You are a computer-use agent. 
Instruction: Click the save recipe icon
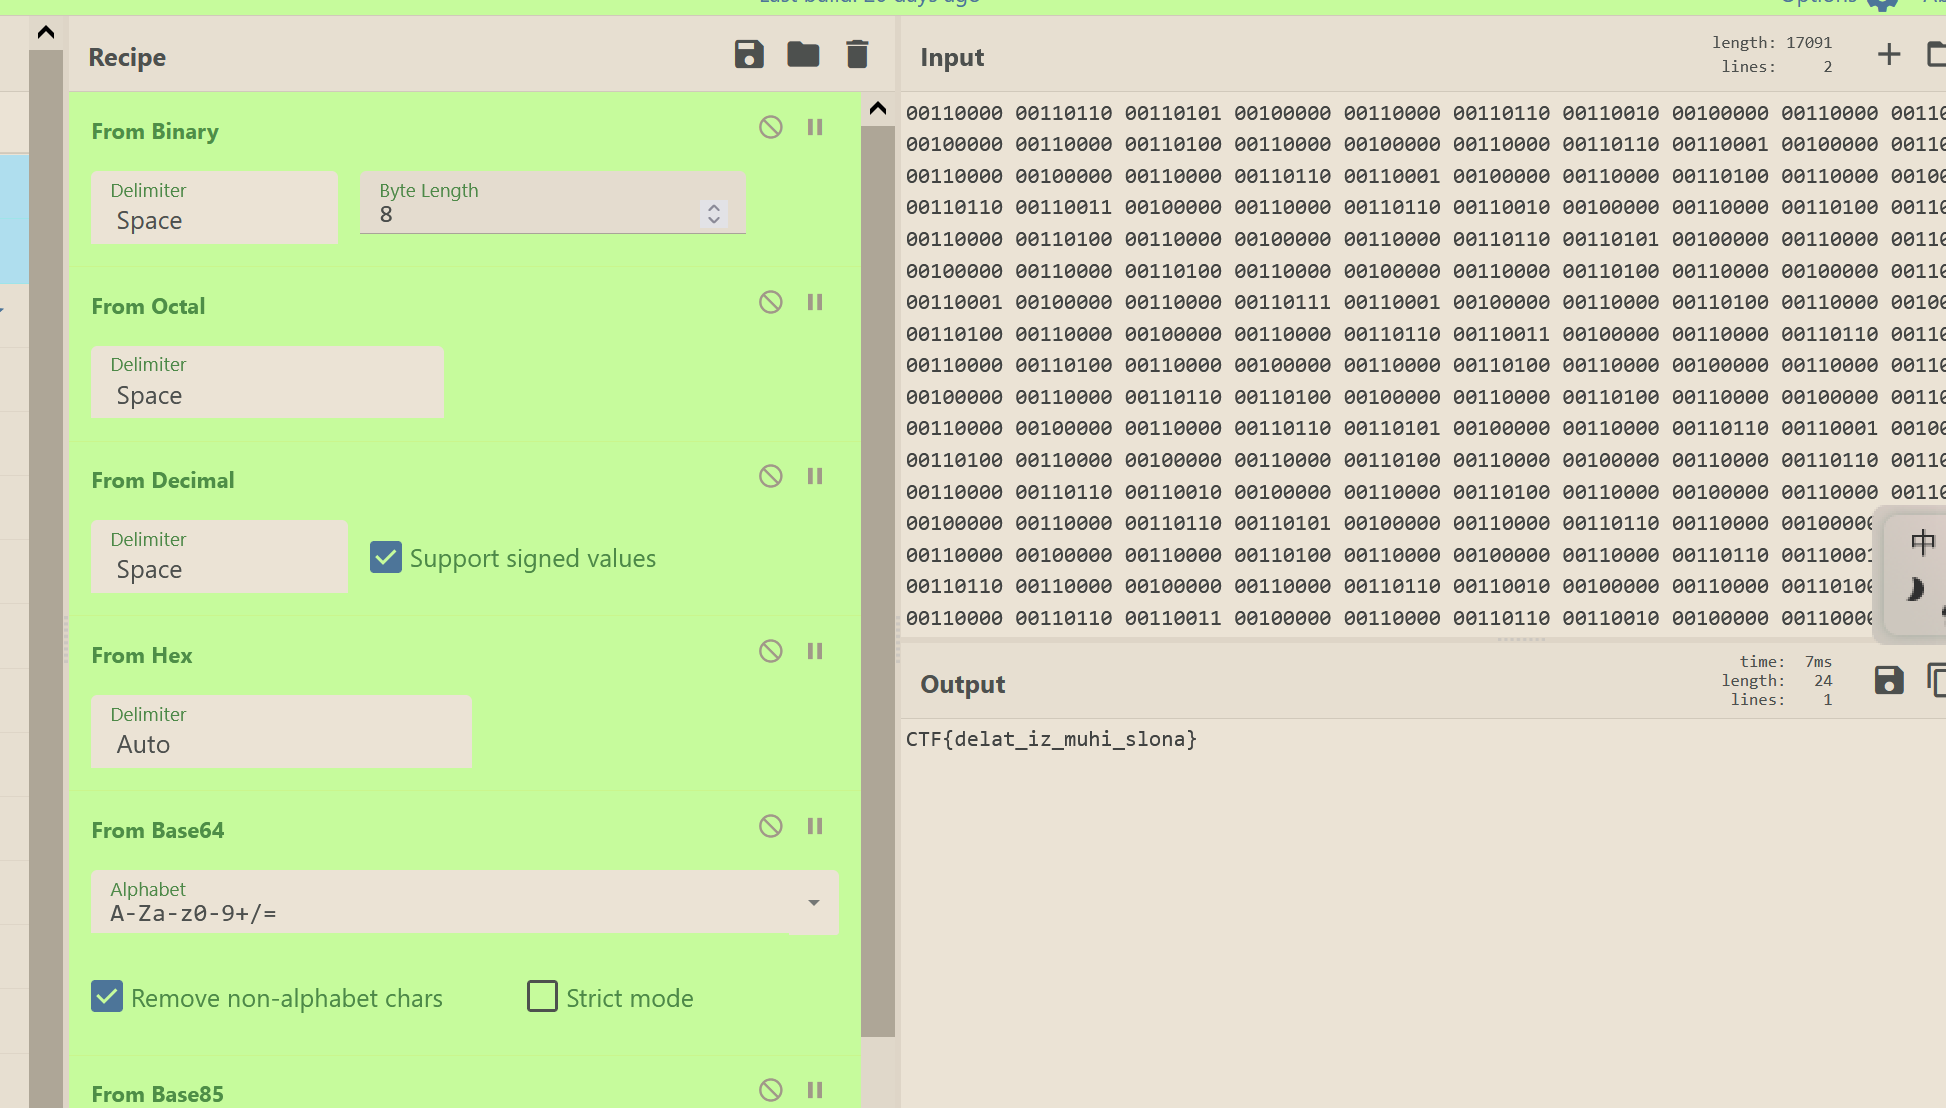click(748, 55)
